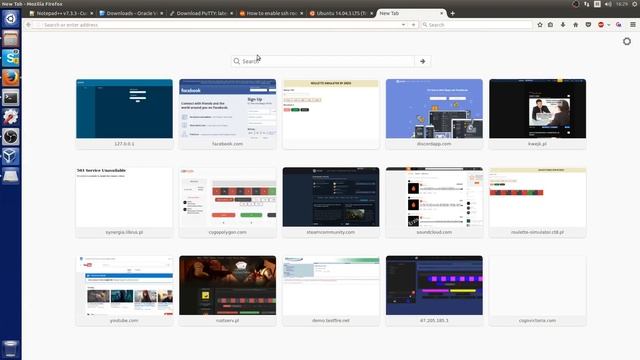Open the Terminal from the dock
The height and width of the screenshot is (360, 640).
11,98
